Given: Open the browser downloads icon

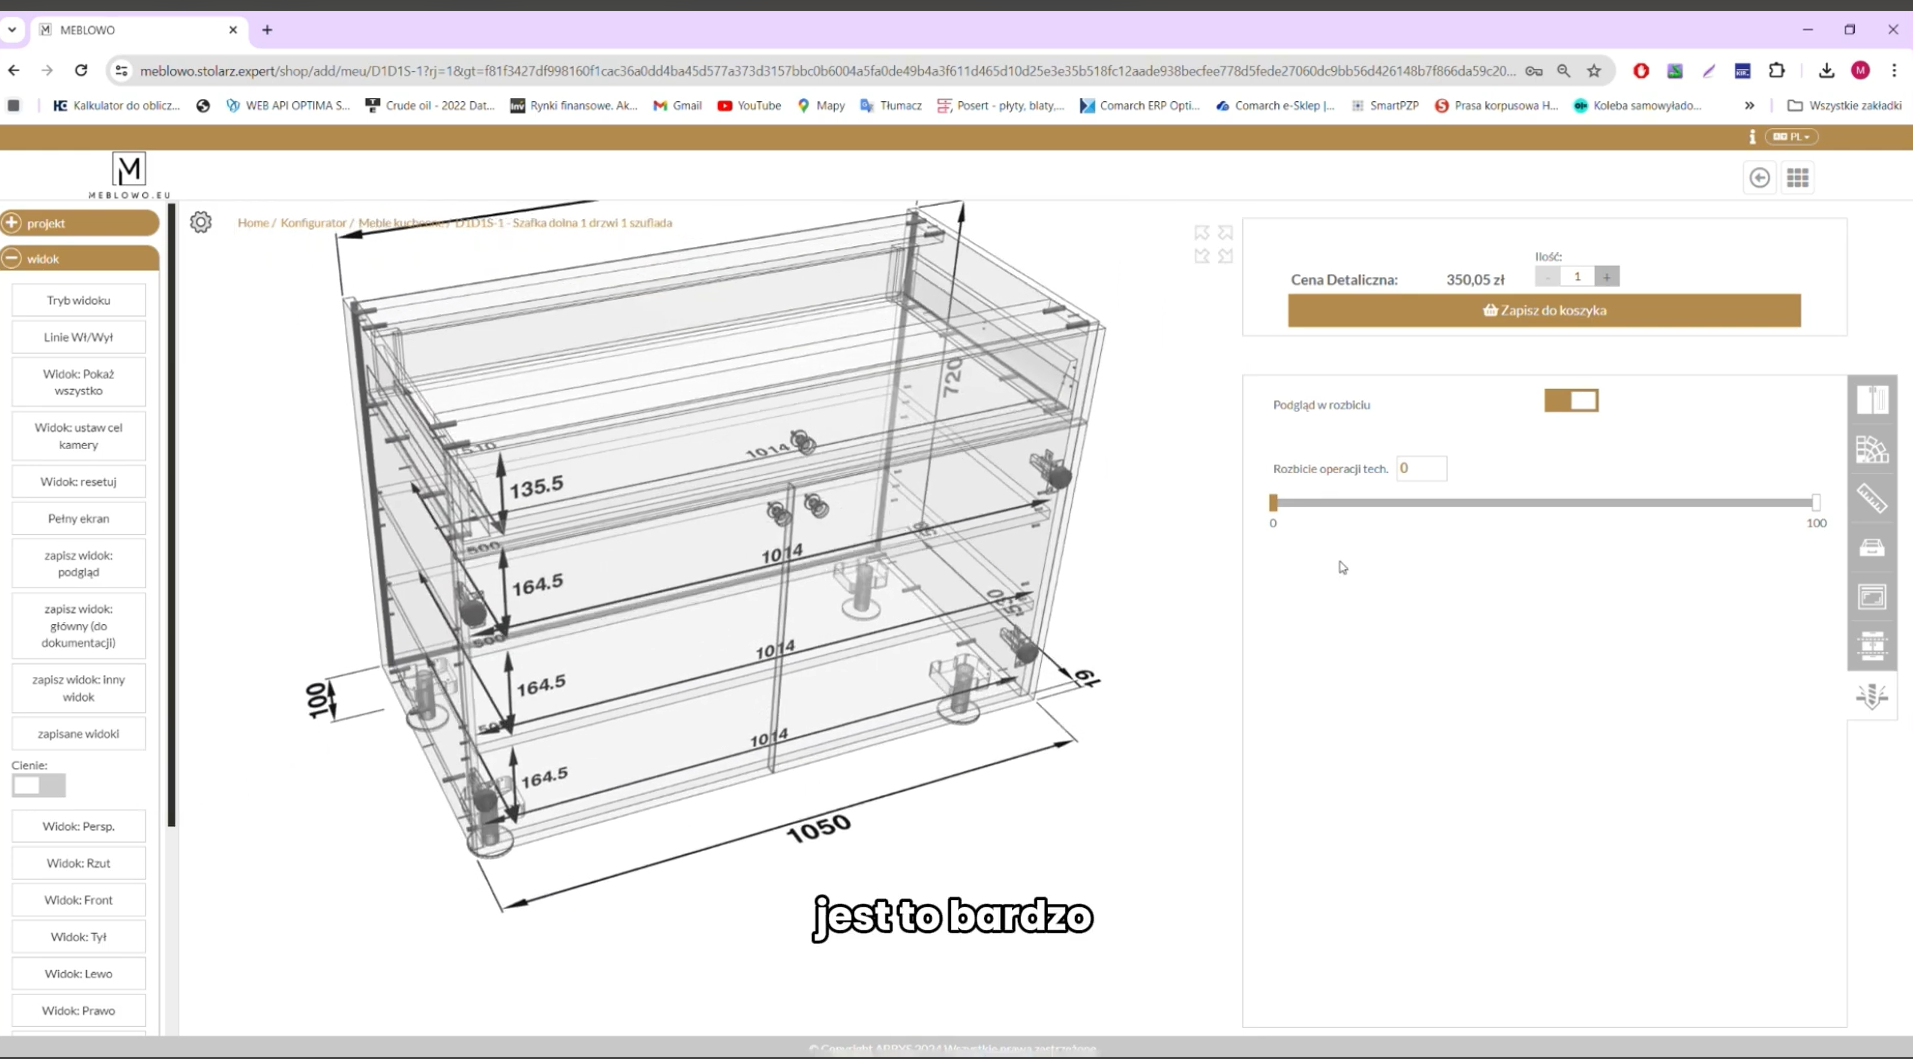Looking at the screenshot, I should click(x=1826, y=70).
